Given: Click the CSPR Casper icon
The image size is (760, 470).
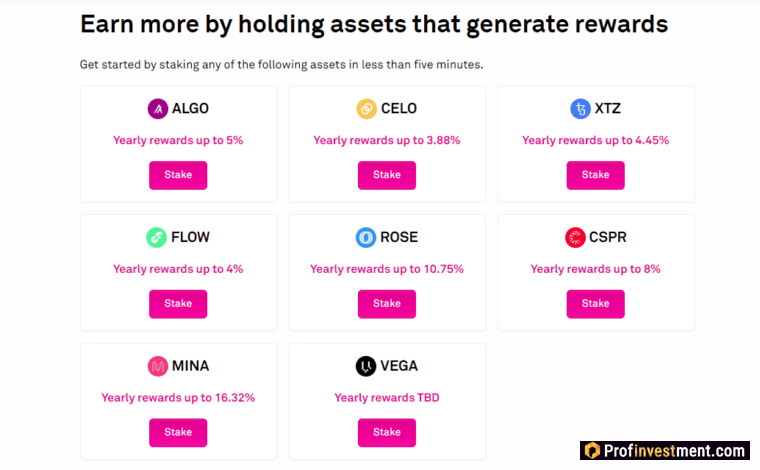Looking at the screenshot, I should click(575, 238).
